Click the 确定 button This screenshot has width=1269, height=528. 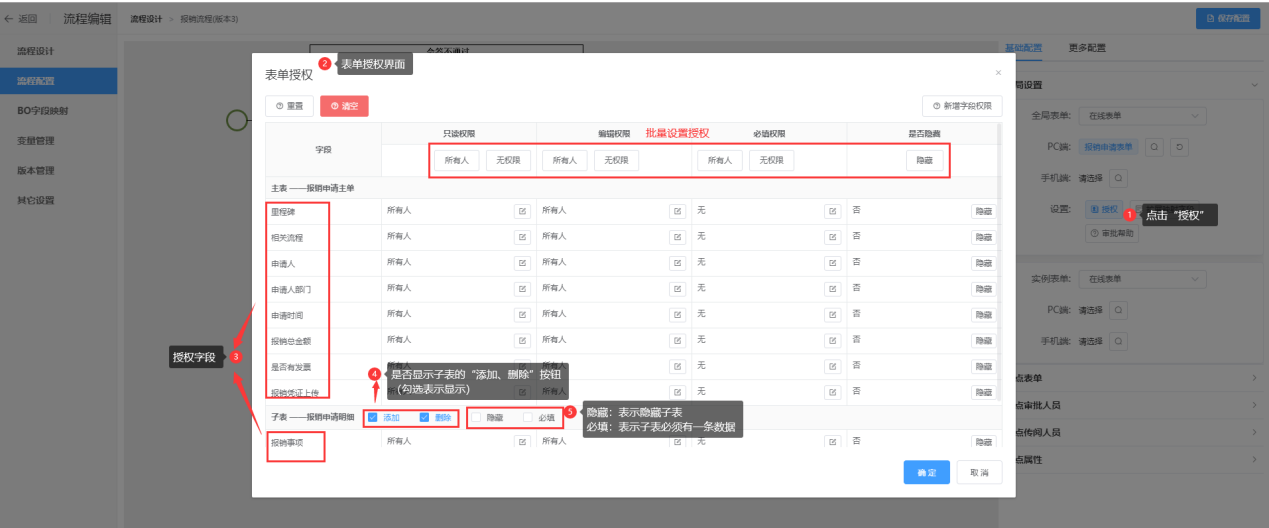point(926,473)
